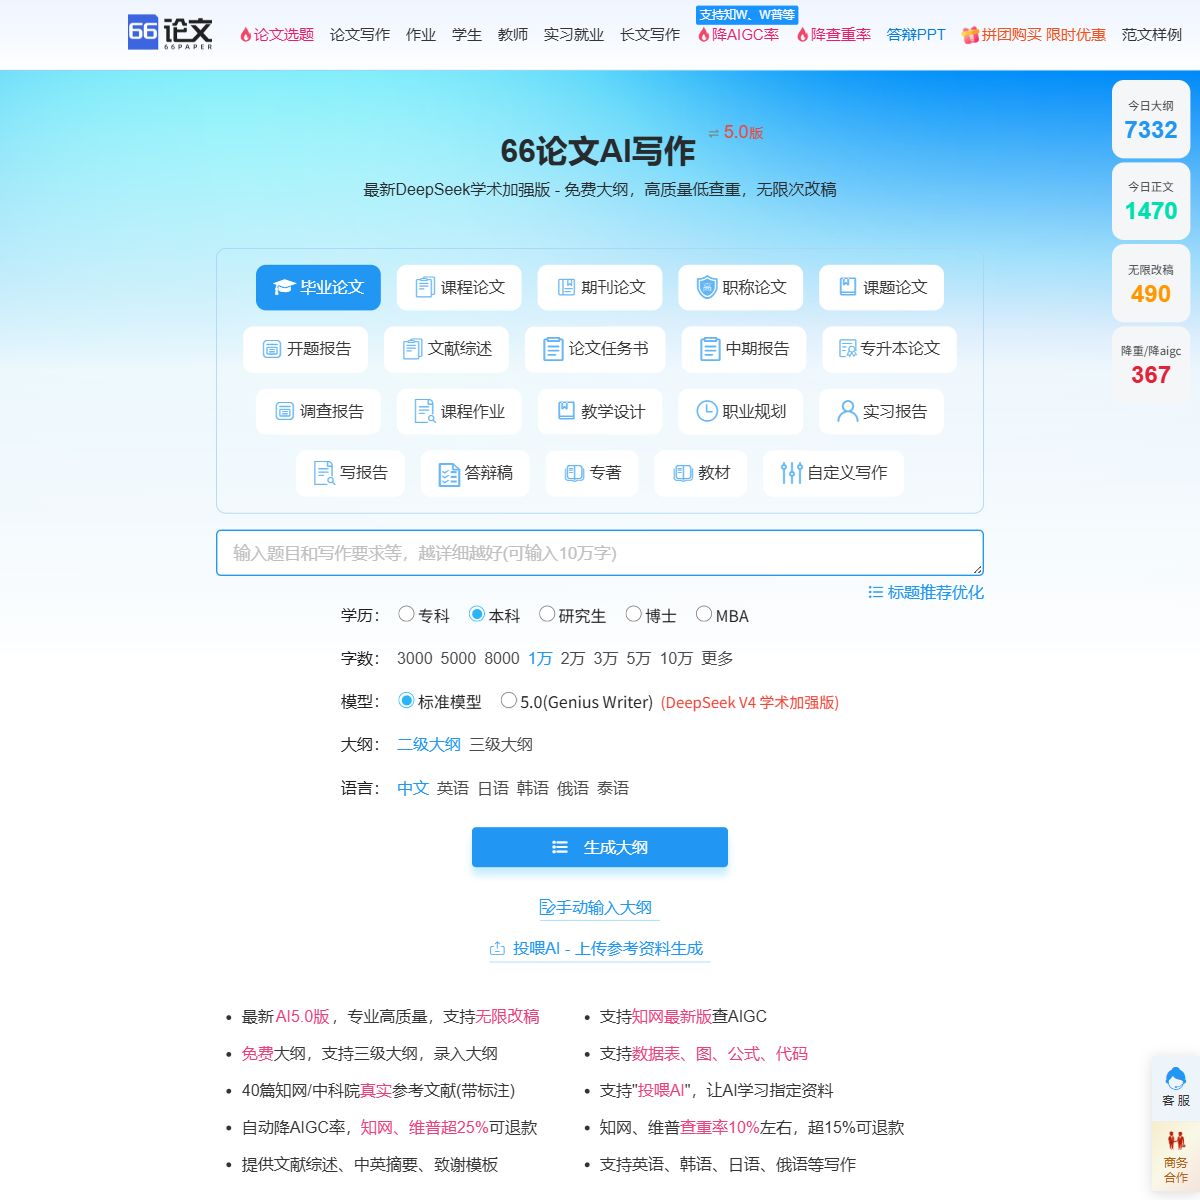Select the 博士 education radio button

click(x=634, y=614)
